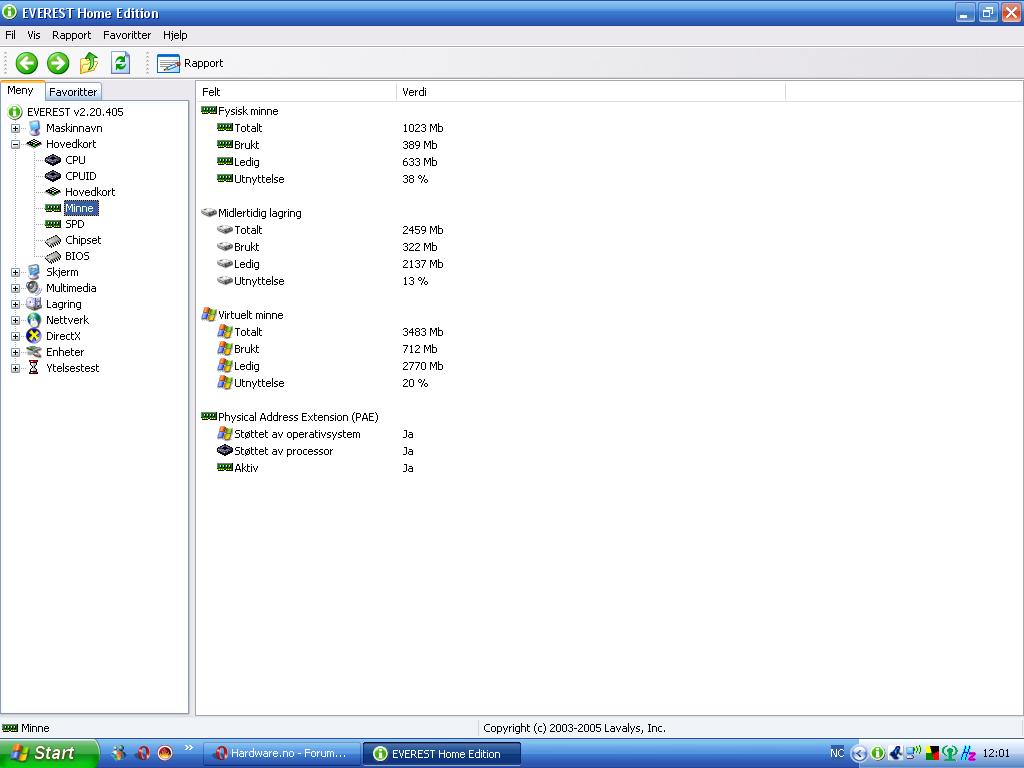Click the Lagring storage icon
1024x768 pixels.
point(34,304)
